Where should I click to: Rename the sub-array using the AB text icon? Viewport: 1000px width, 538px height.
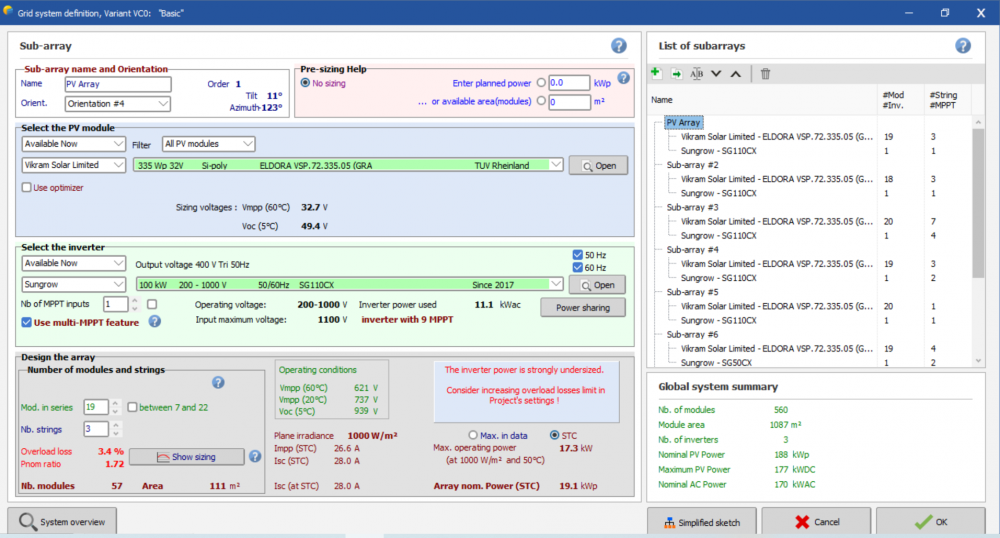pos(697,73)
